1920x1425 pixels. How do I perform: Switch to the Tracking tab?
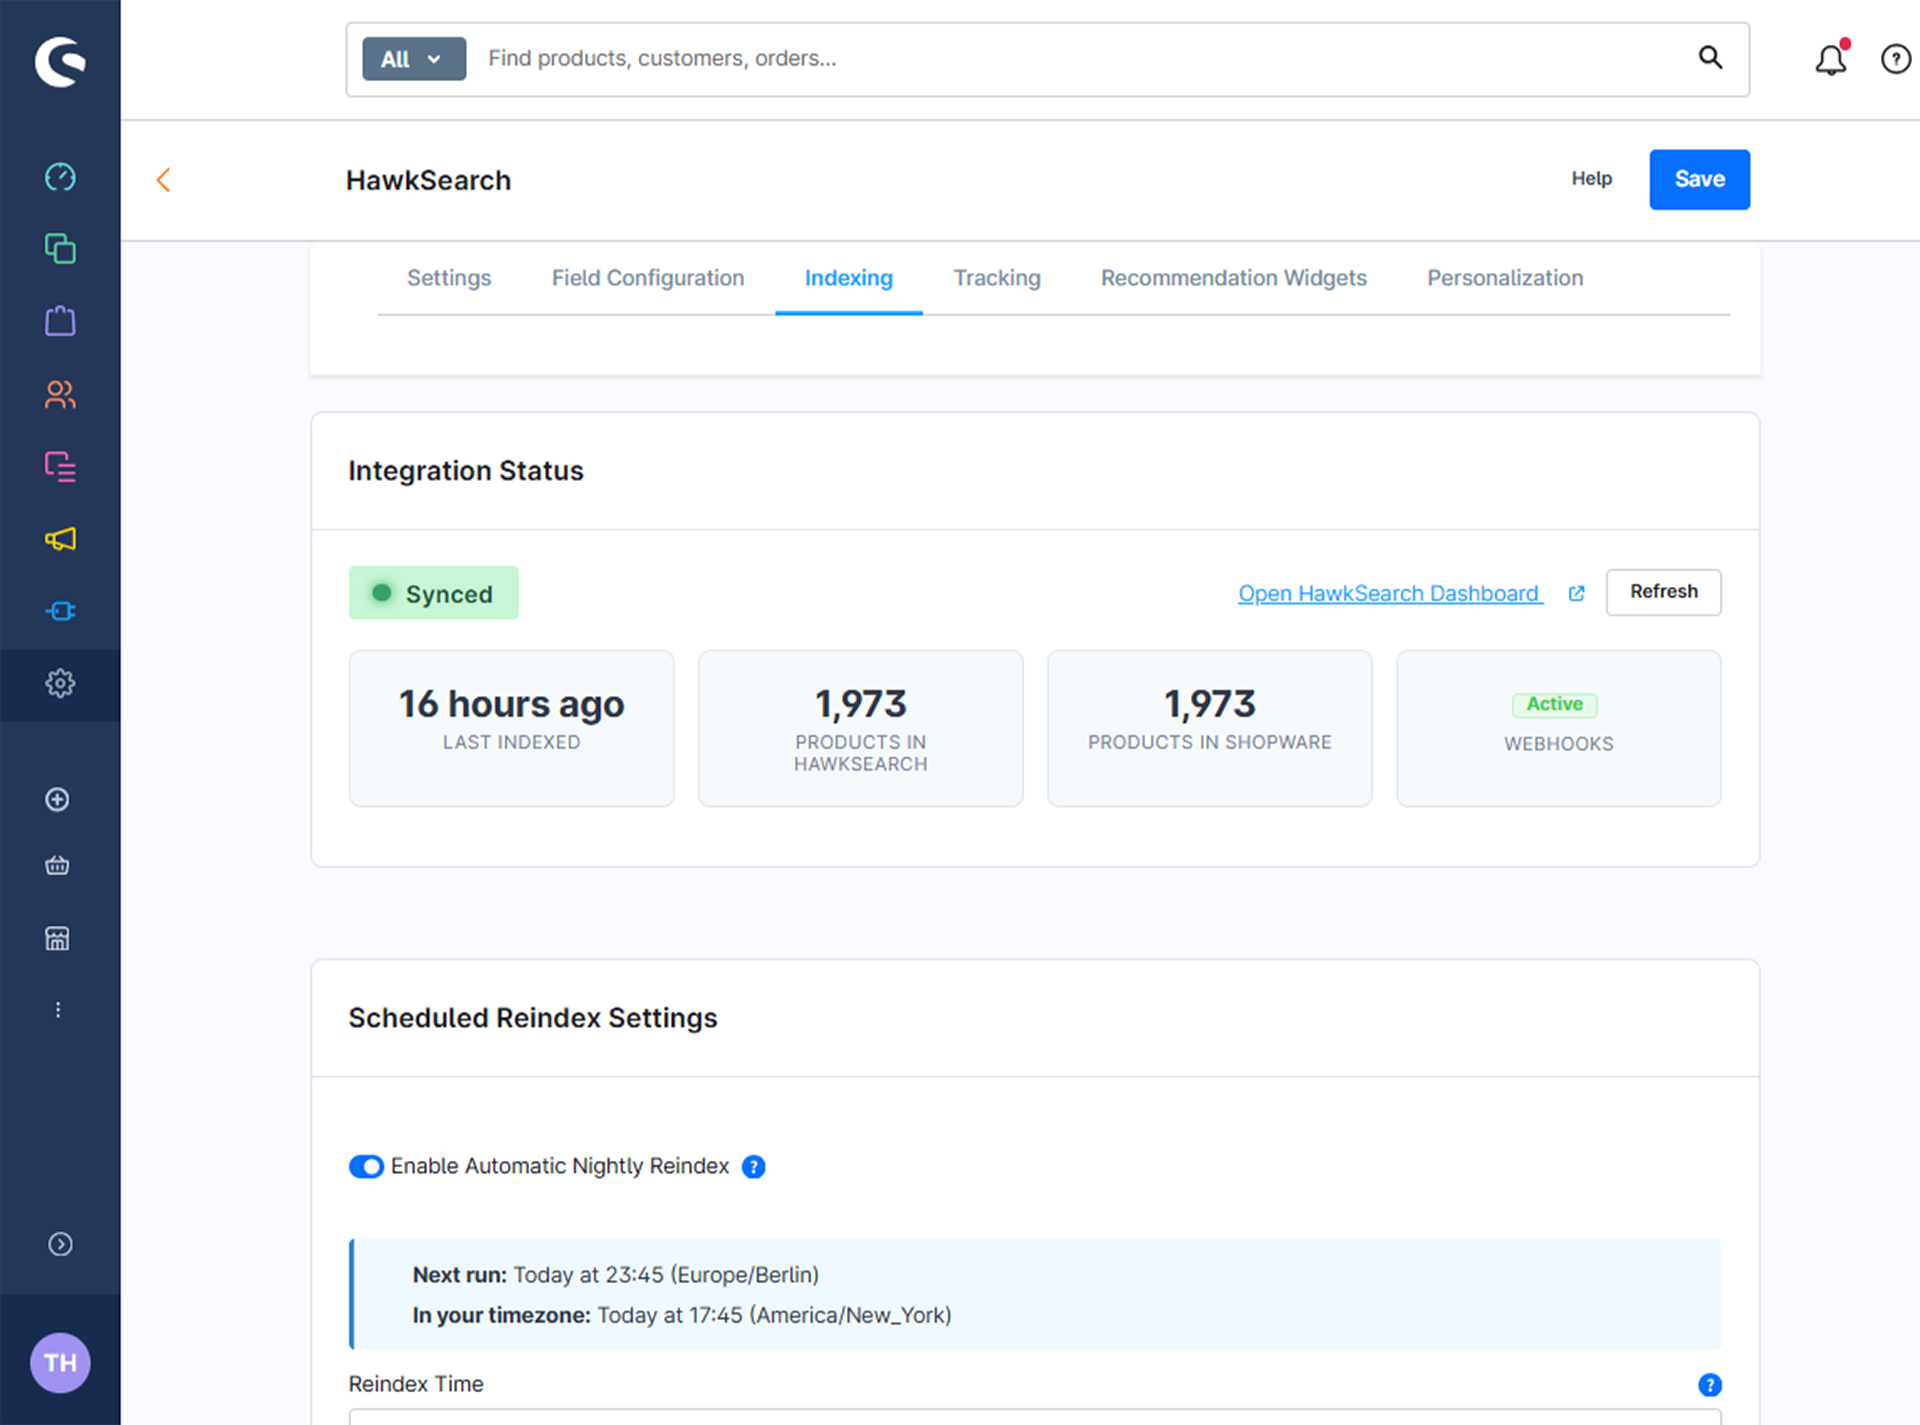coord(997,278)
